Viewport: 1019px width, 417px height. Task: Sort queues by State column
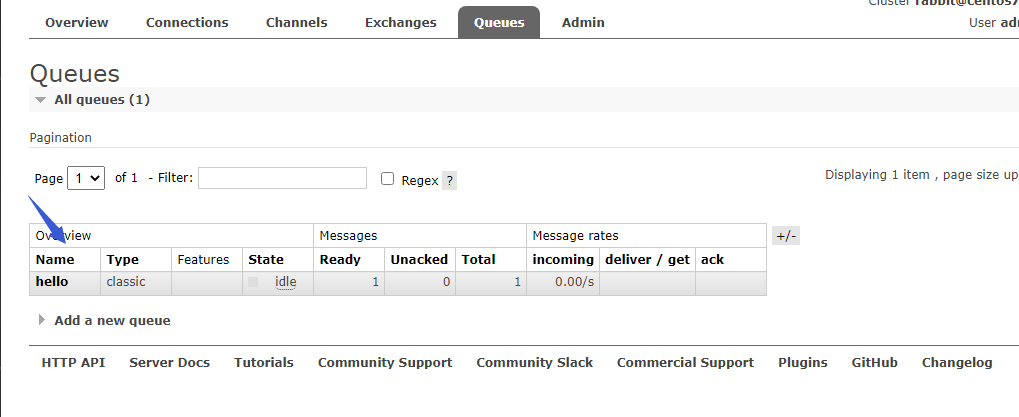pos(266,260)
